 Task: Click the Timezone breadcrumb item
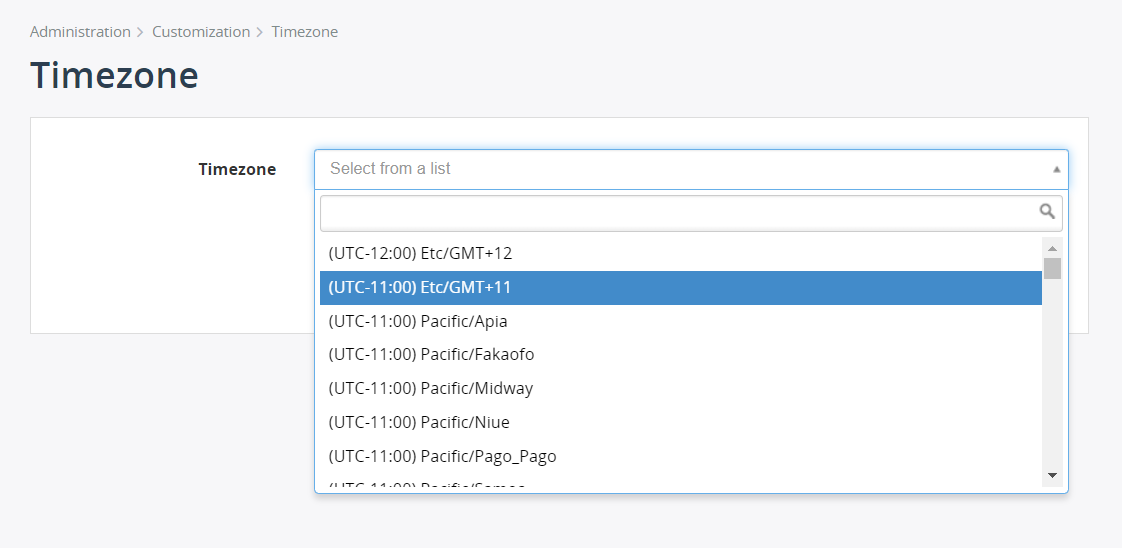pyautogui.click(x=305, y=31)
